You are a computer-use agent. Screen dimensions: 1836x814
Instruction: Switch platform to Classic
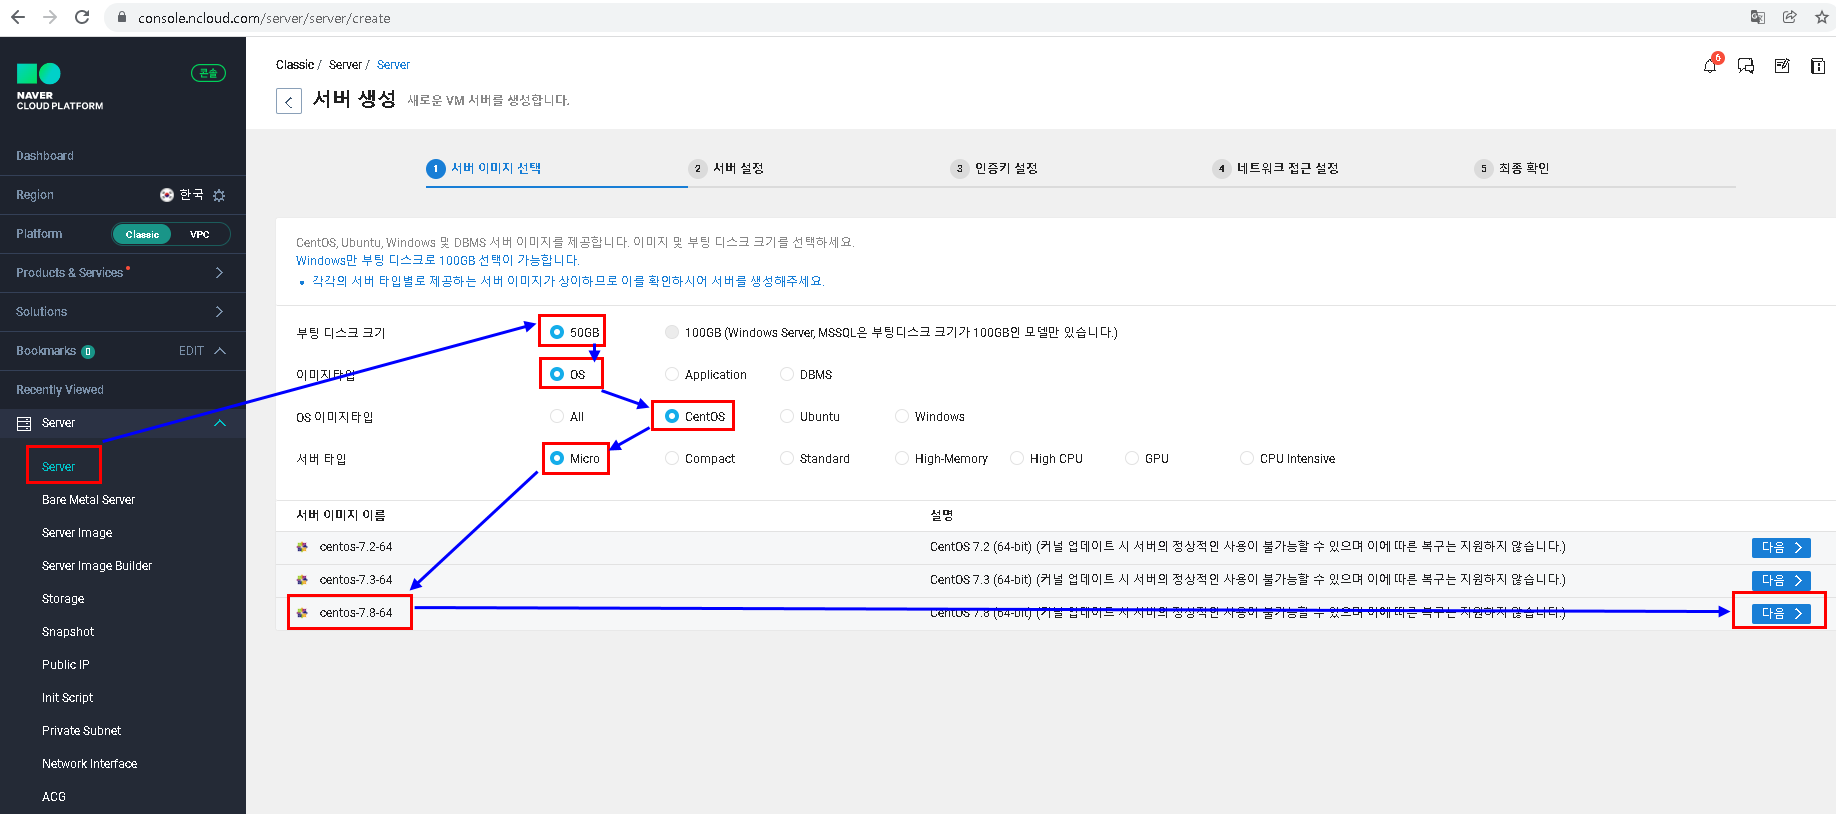[x=142, y=234]
